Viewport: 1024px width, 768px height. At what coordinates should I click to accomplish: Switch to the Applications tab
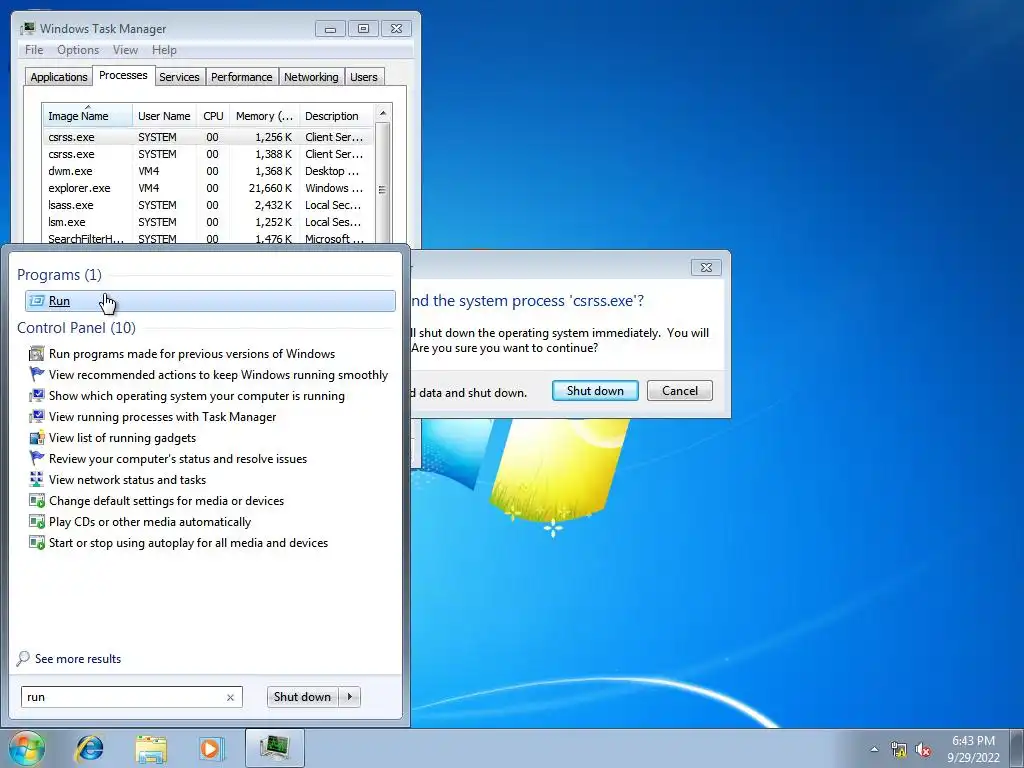pos(59,77)
